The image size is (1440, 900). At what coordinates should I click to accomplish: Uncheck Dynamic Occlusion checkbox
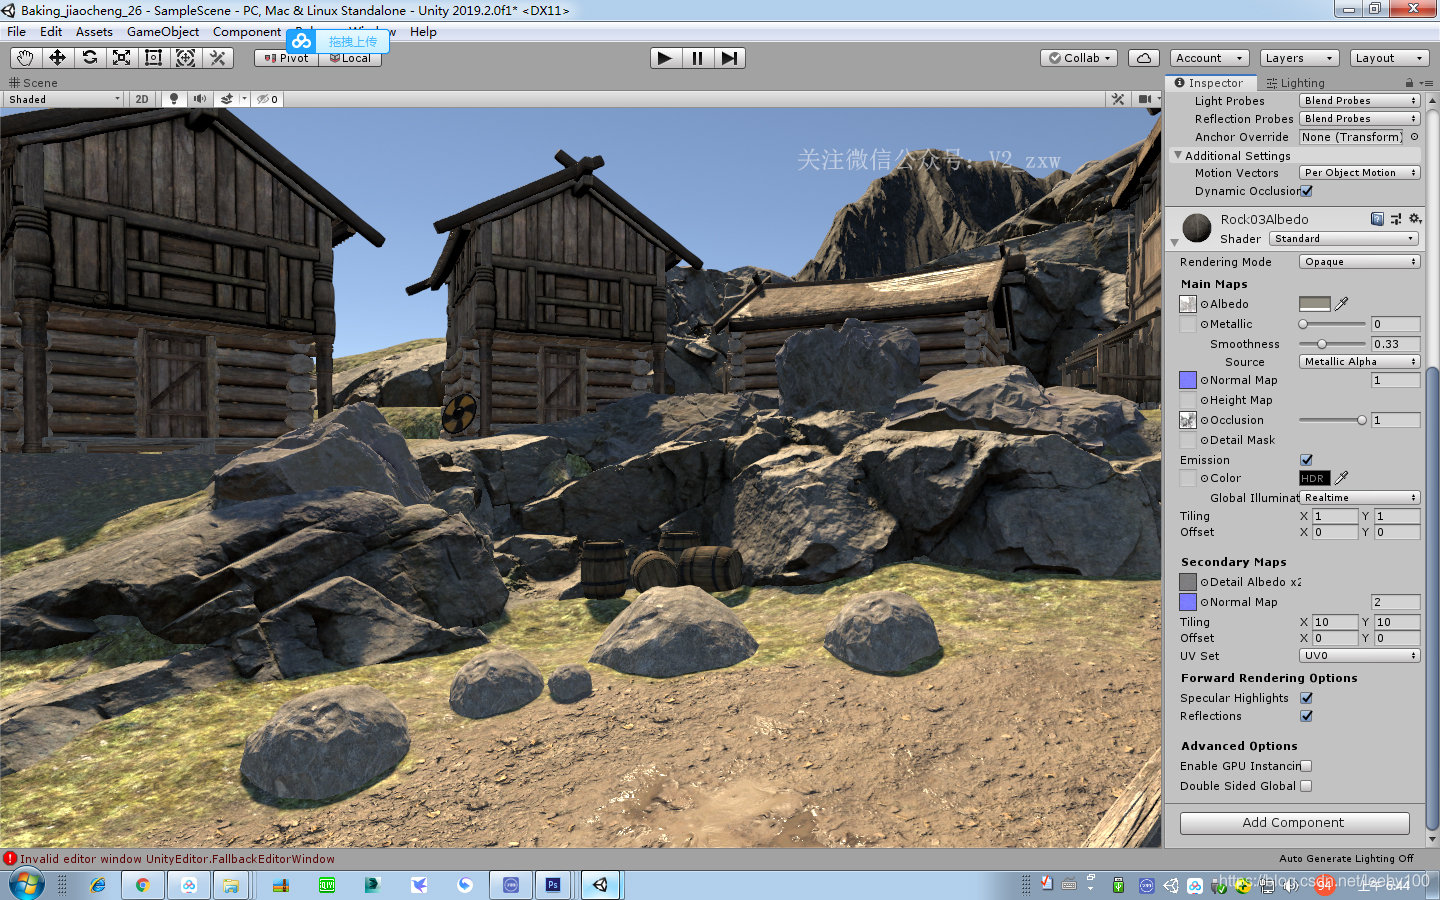1306,191
